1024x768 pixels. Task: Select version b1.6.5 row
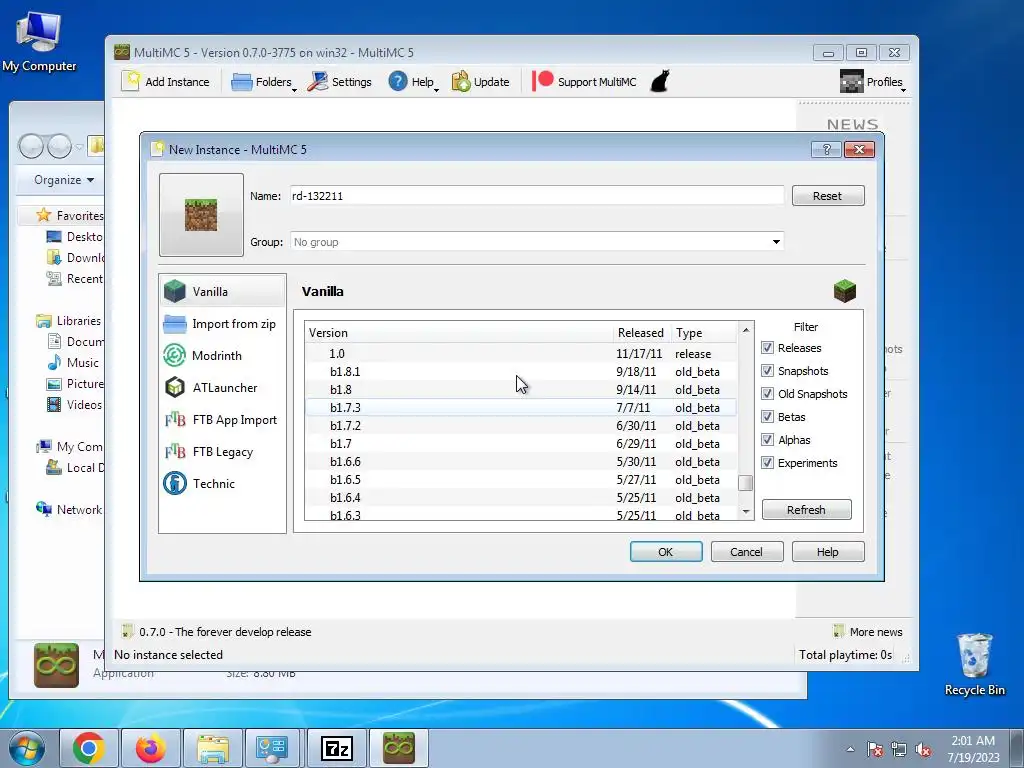pyautogui.click(x=521, y=479)
